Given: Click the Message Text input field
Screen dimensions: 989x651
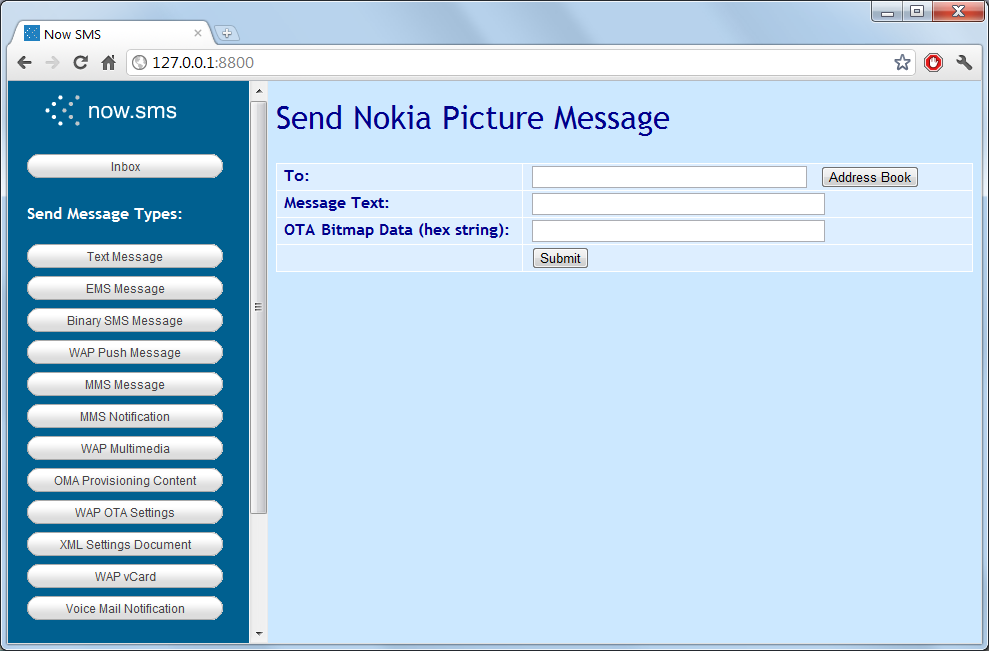Looking at the screenshot, I should (678, 204).
